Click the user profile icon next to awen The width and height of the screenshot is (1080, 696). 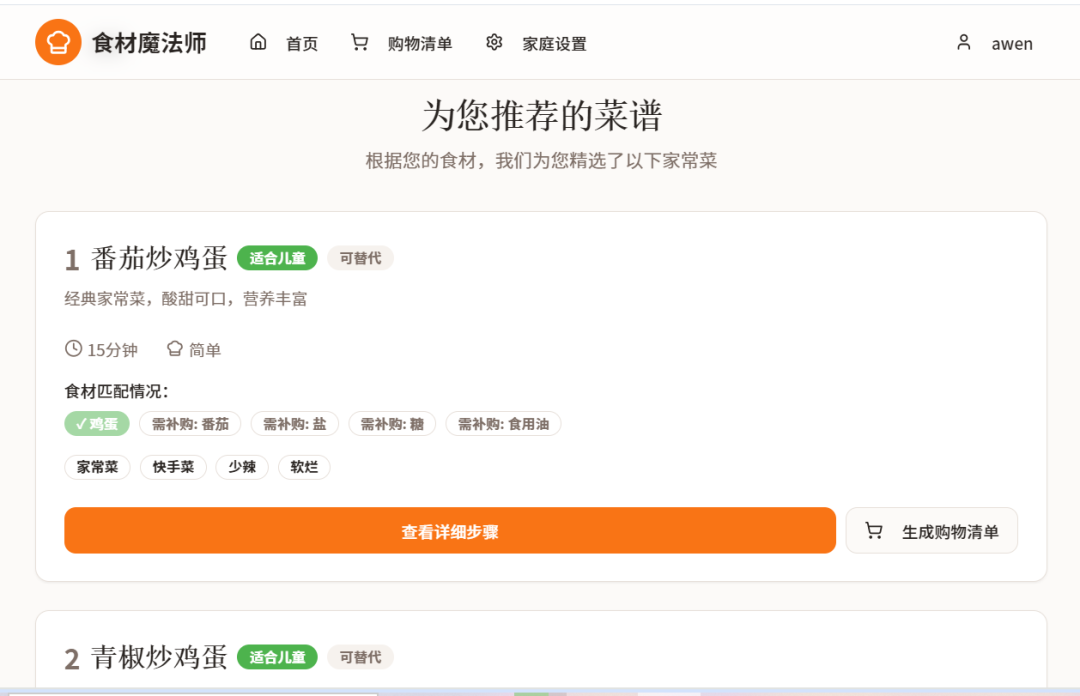click(963, 42)
